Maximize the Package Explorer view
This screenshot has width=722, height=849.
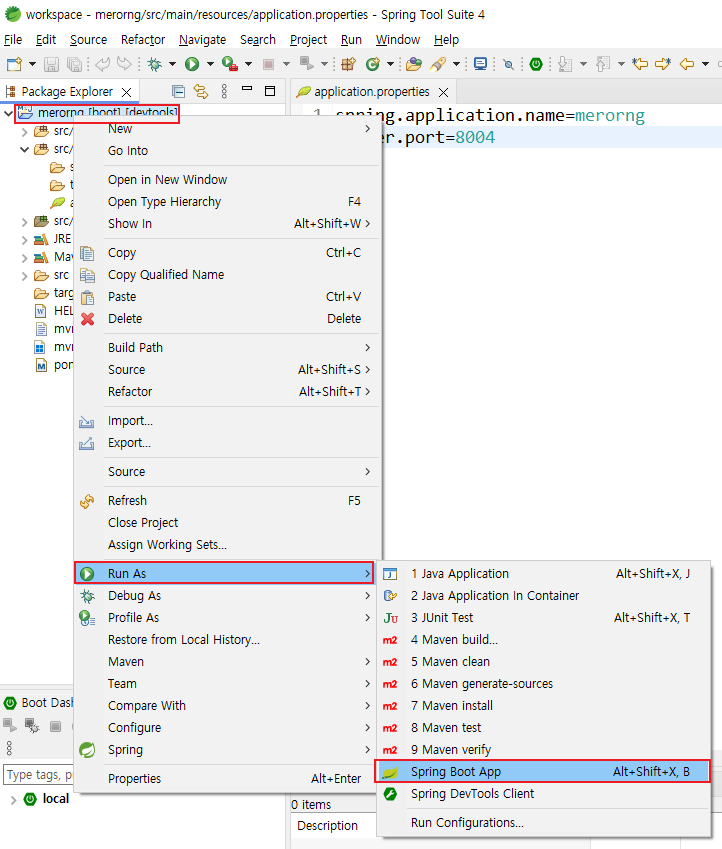coord(270,91)
